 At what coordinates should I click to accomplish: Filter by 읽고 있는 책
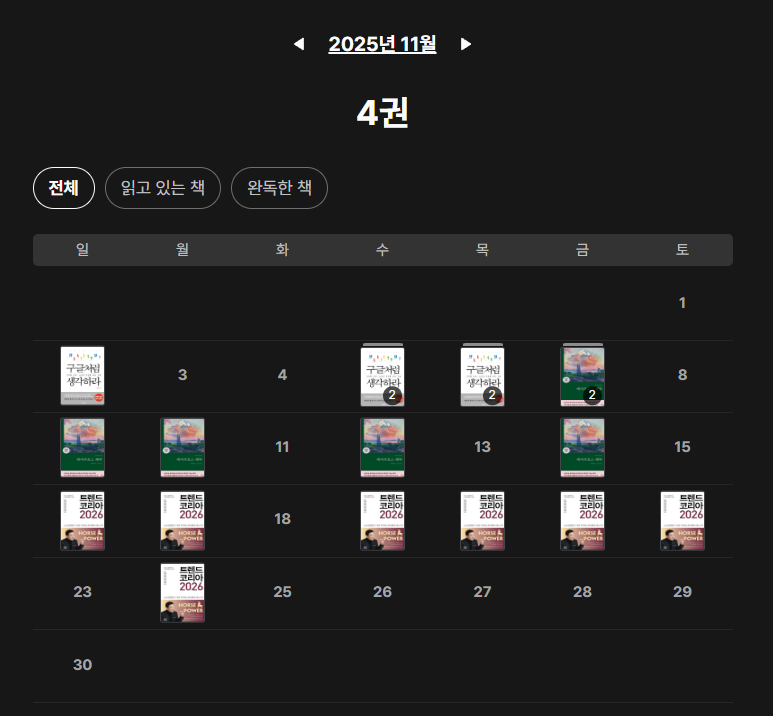coord(163,188)
